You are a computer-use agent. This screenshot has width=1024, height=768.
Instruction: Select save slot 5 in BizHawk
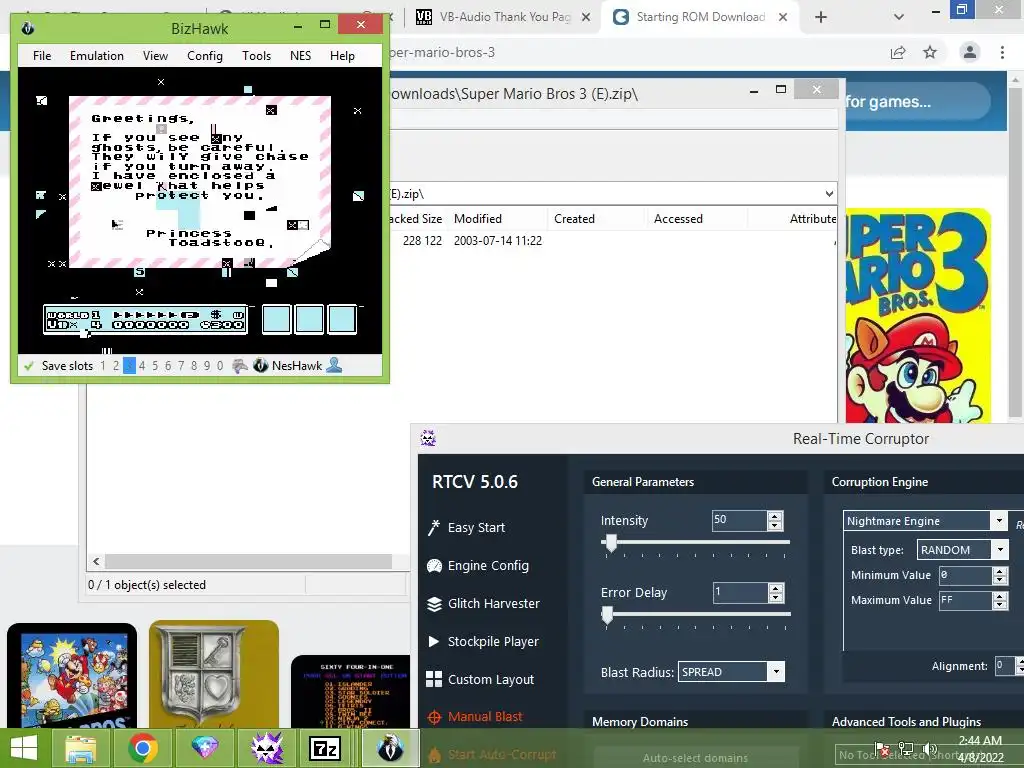tap(155, 366)
